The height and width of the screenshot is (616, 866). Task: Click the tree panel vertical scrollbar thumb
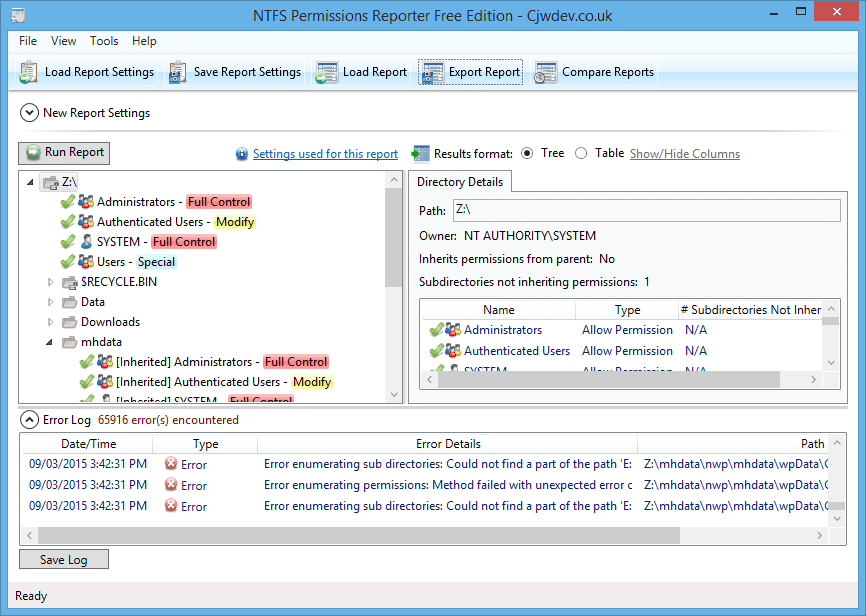393,238
